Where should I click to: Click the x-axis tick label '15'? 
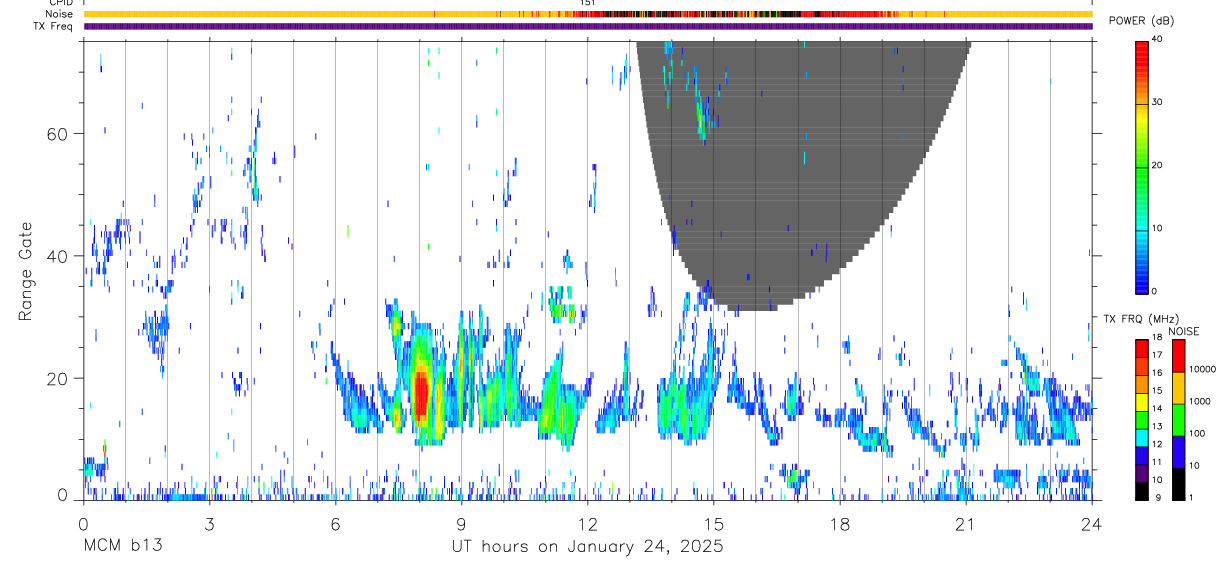[x=714, y=523]
